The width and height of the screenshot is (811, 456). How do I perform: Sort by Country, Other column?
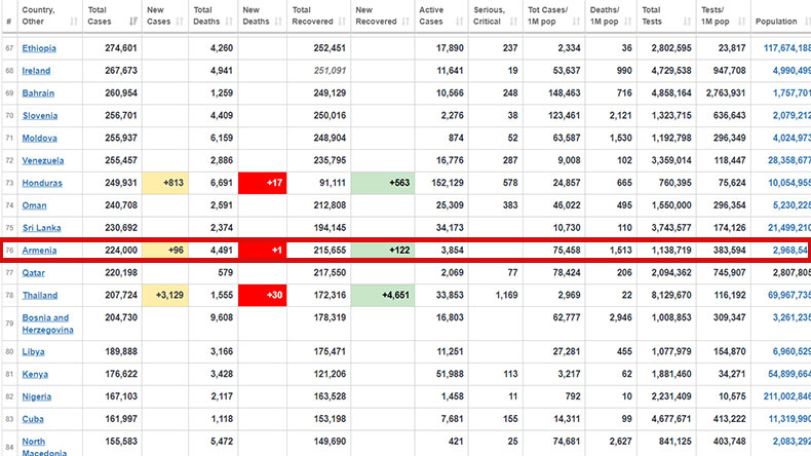click(50, 16)
